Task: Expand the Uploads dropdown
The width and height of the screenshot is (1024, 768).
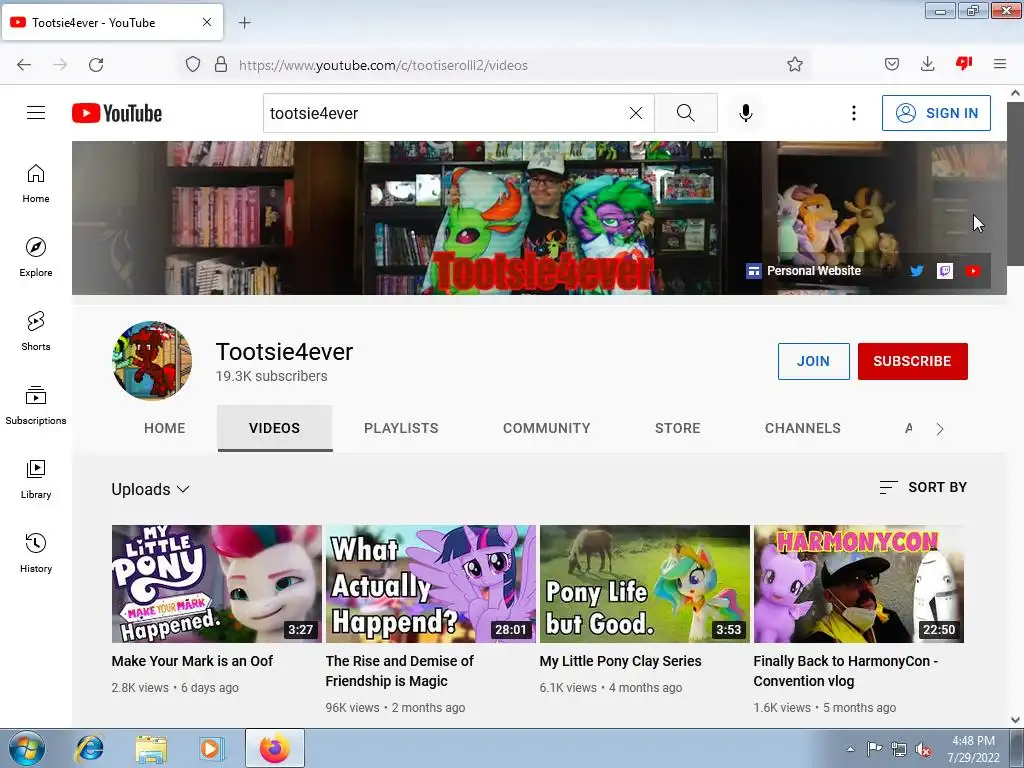Action: 150,489
